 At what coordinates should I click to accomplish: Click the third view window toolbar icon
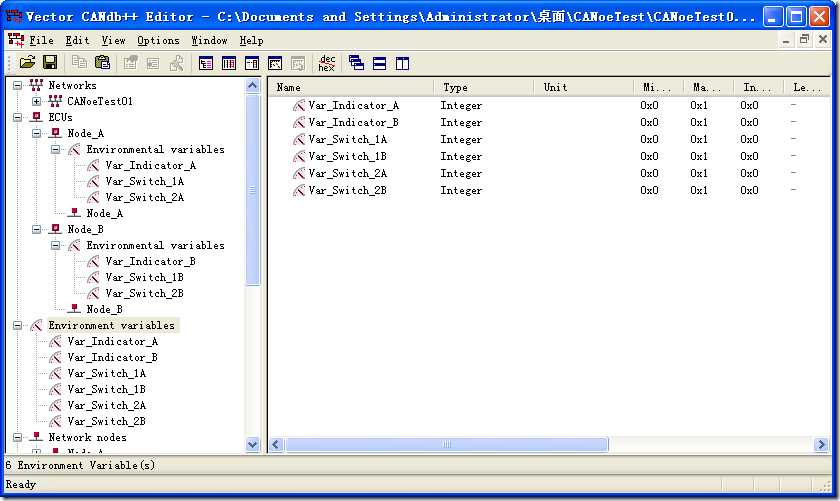(x=252, y=64)
